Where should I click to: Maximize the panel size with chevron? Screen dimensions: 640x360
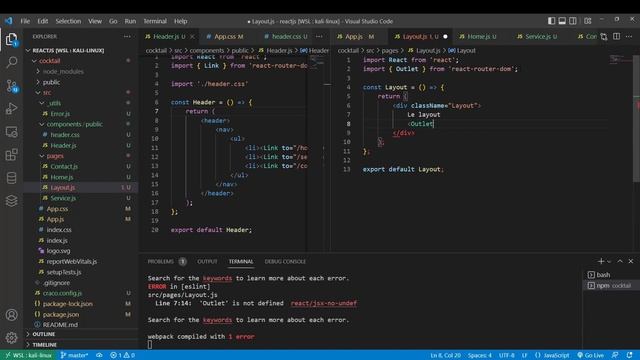[620, 261]
